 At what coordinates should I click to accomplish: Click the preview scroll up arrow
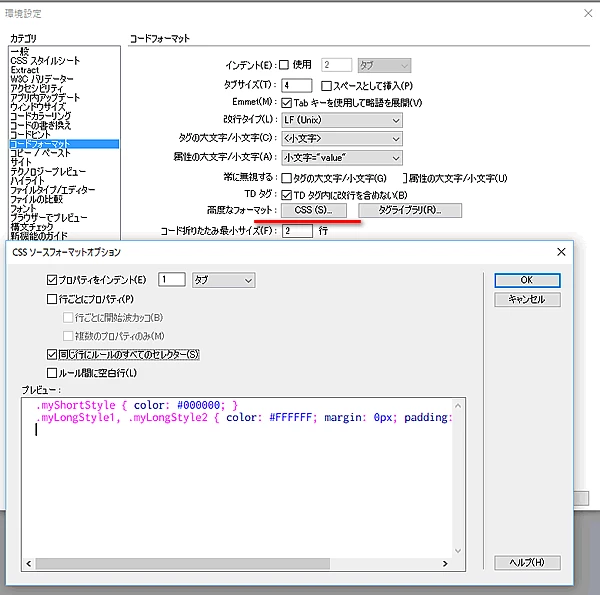pos(458,406)
